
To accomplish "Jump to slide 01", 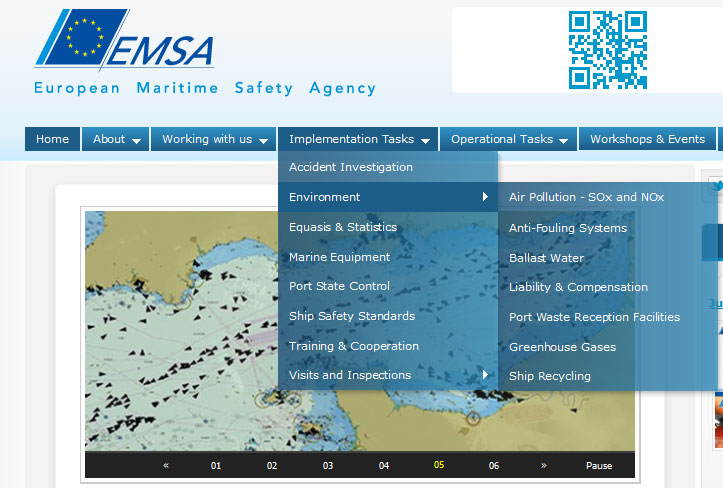I will (x=216, y=466).
